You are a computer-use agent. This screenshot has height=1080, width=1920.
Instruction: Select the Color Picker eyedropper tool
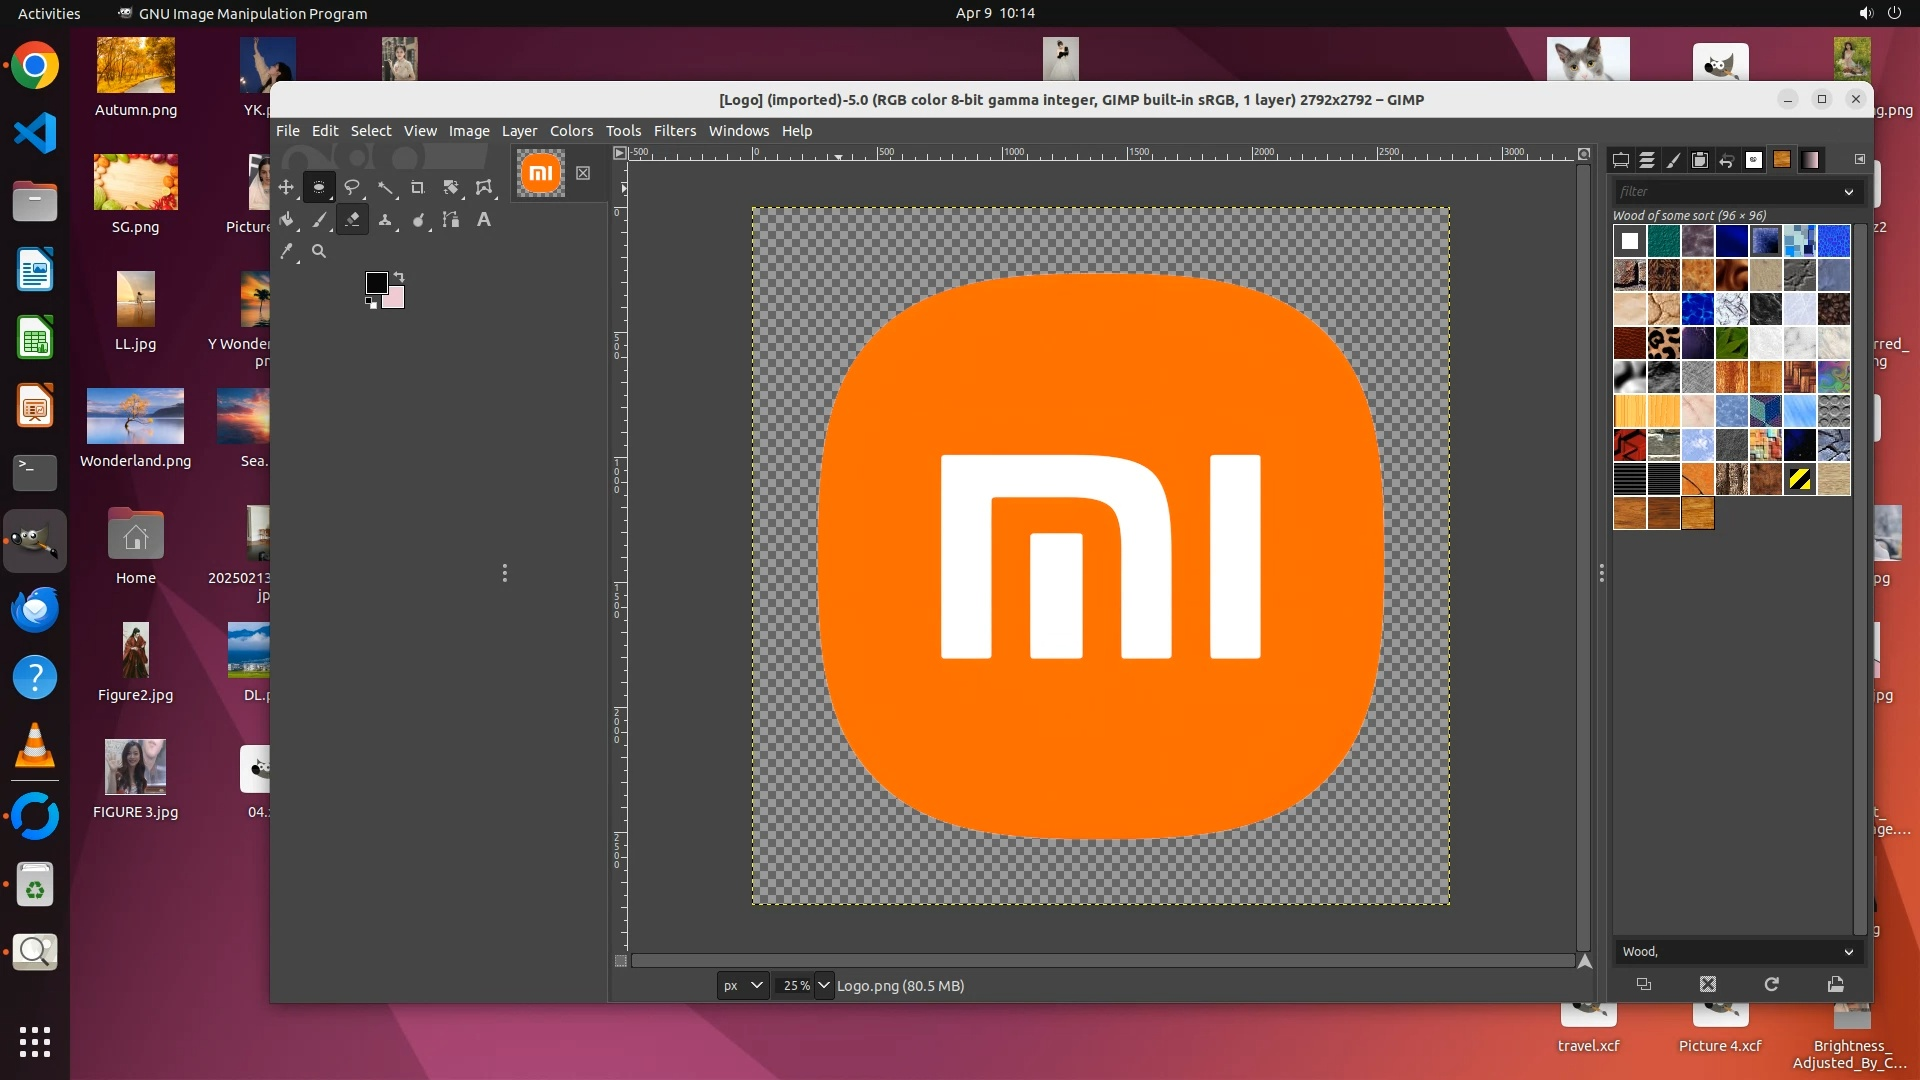(286, 252)
